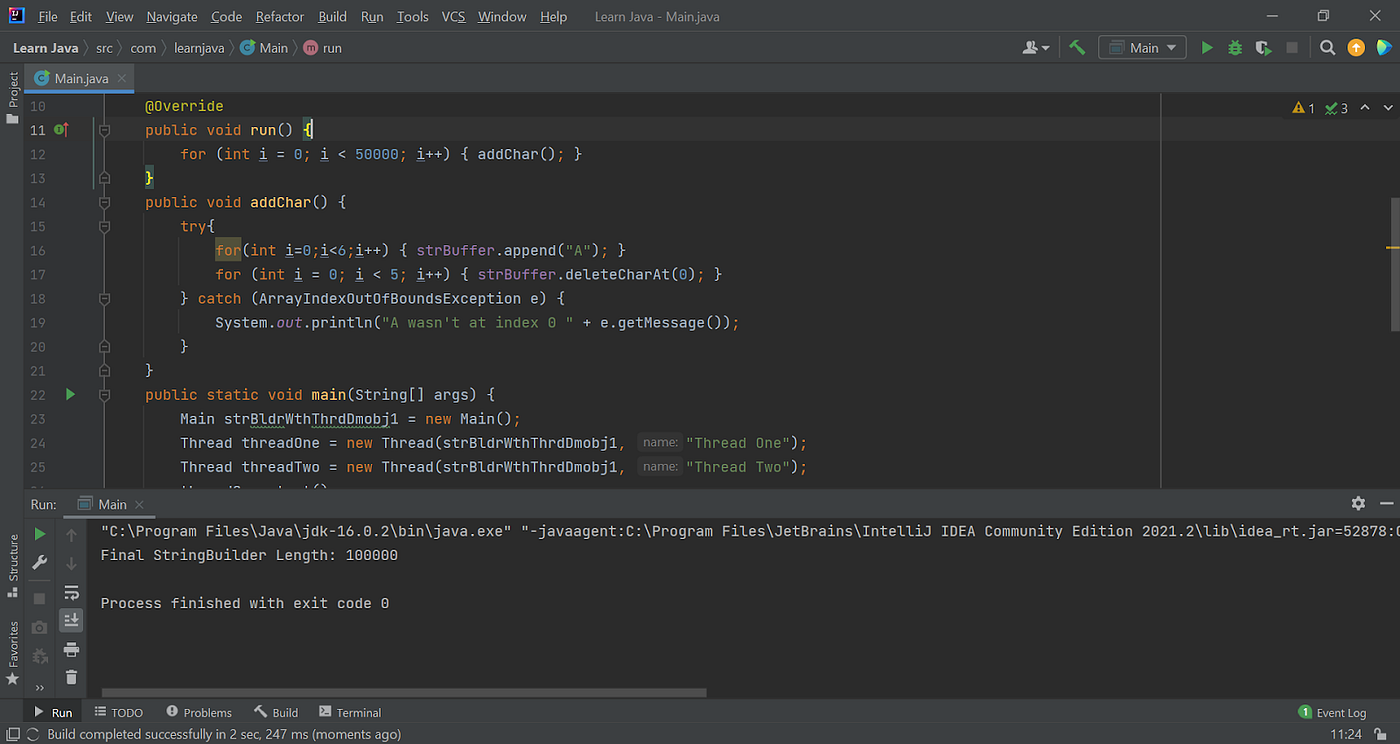The image size is (1400, 744).
Task: Click the up arrow in Run panel
Action: 71,535
